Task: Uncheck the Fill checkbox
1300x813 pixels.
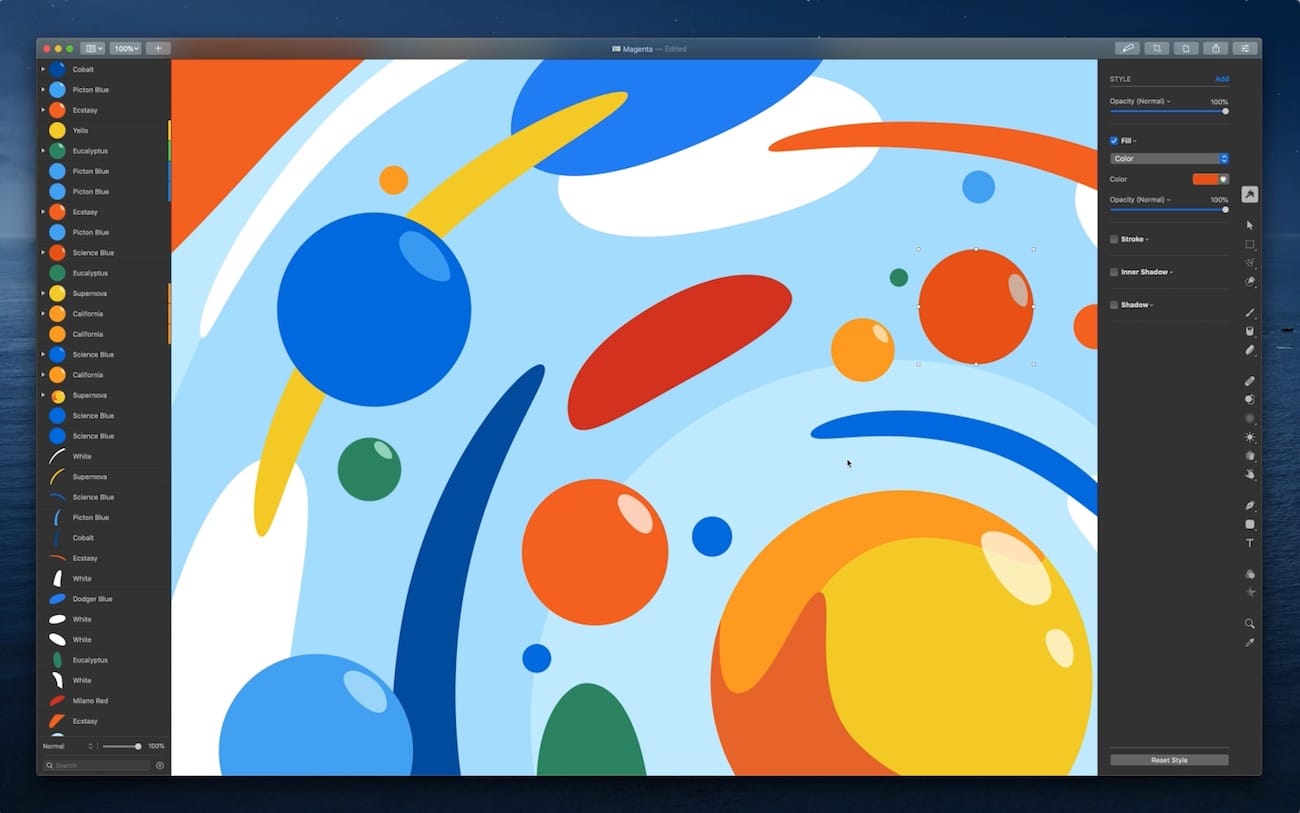Action: point(1114,141)
